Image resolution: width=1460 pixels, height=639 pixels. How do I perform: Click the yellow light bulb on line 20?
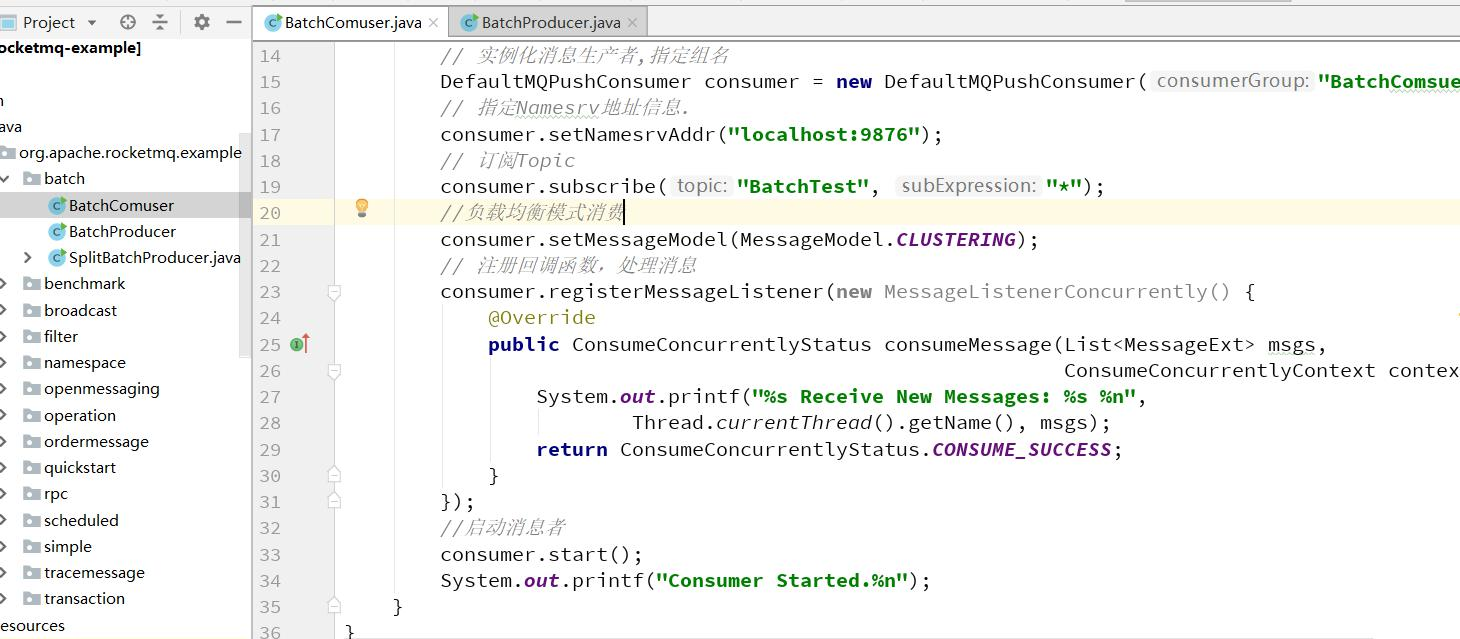point(362,208)
